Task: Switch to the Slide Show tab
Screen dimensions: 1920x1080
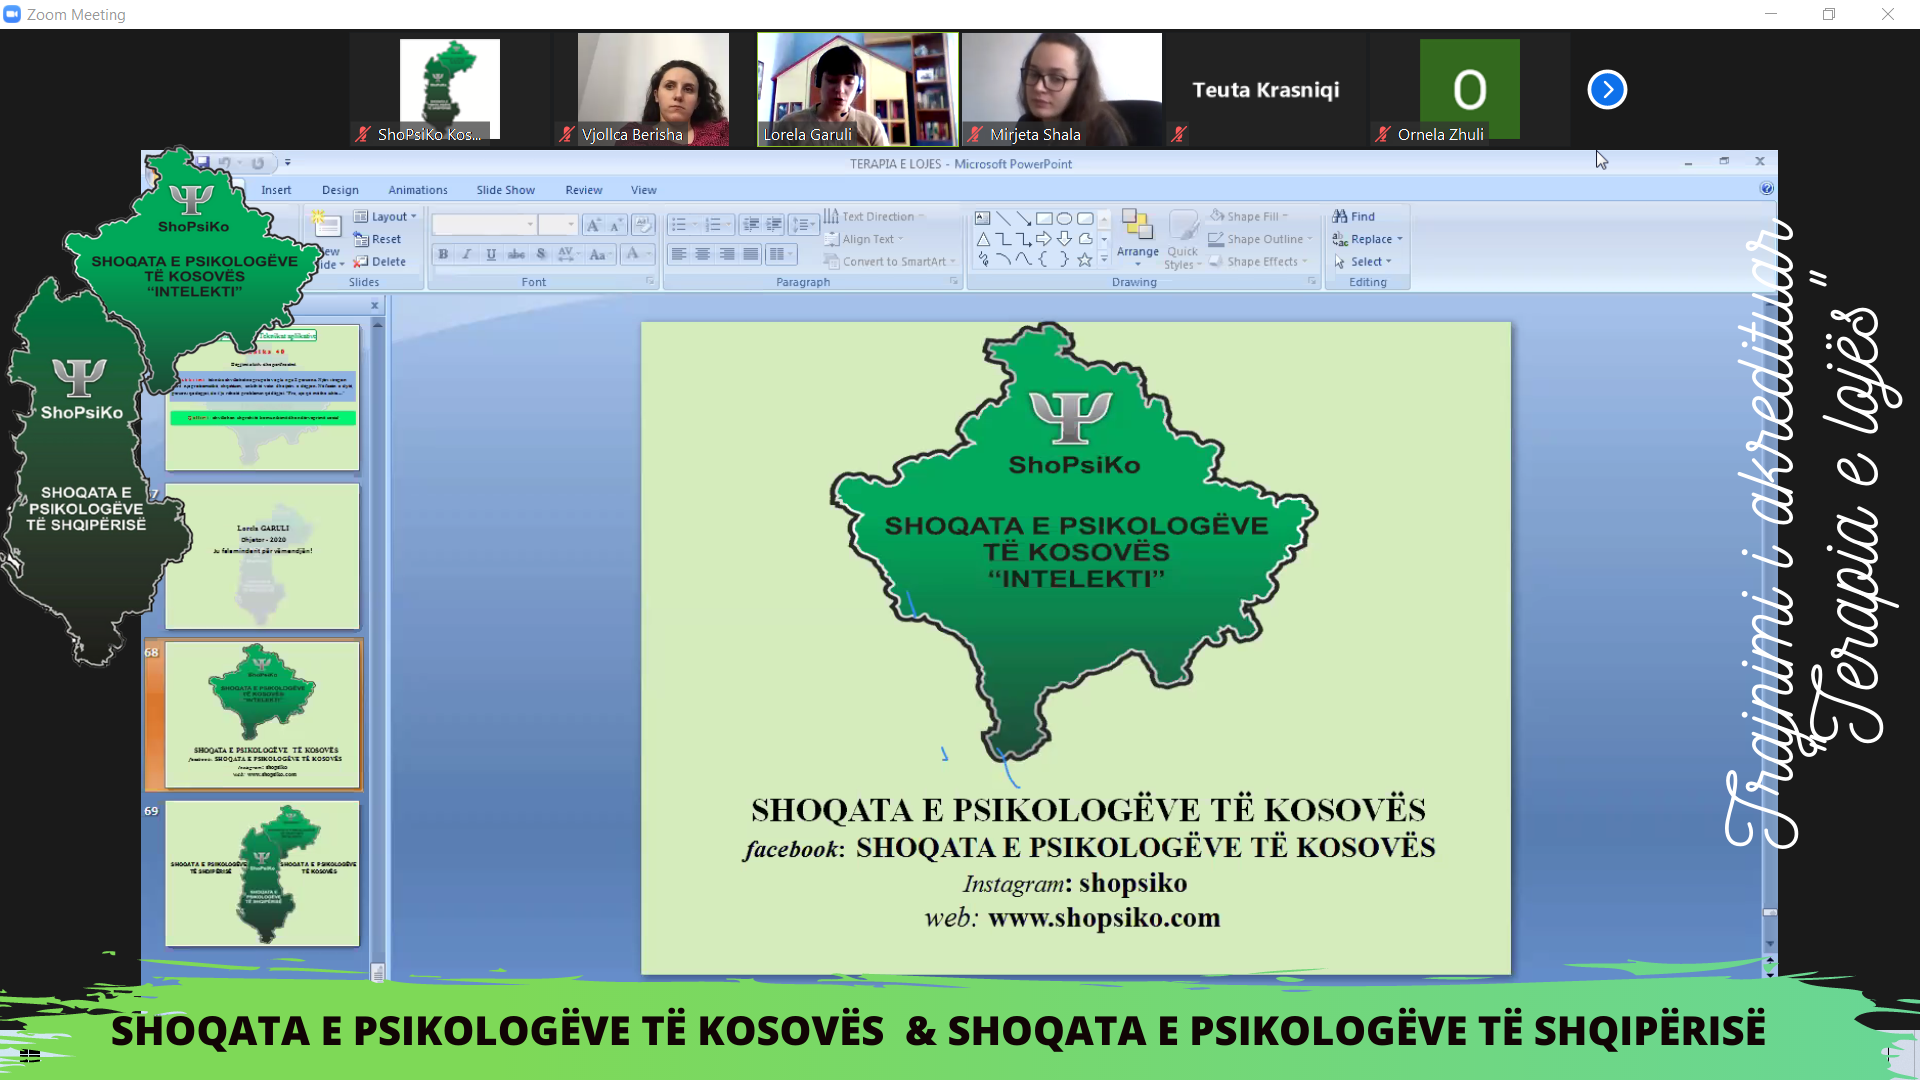Action: 505,190
